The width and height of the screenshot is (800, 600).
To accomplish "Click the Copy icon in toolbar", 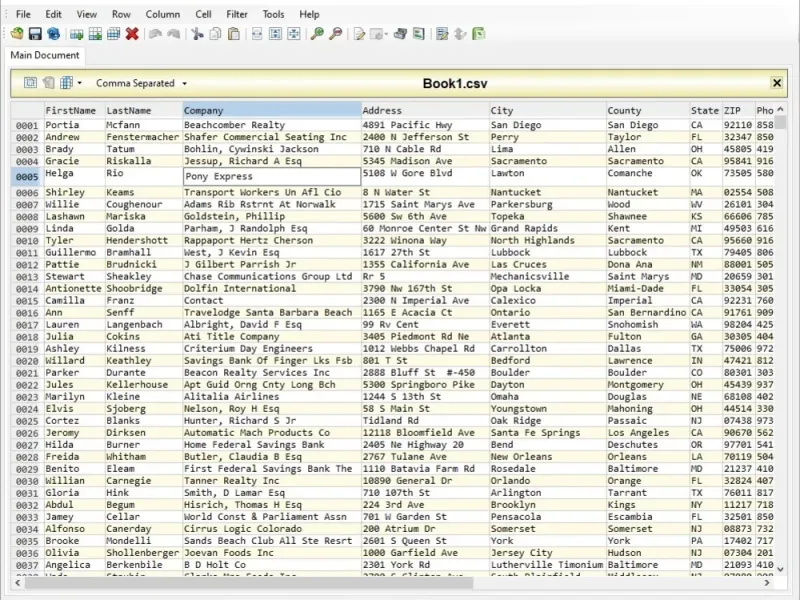I will [215, 34].
